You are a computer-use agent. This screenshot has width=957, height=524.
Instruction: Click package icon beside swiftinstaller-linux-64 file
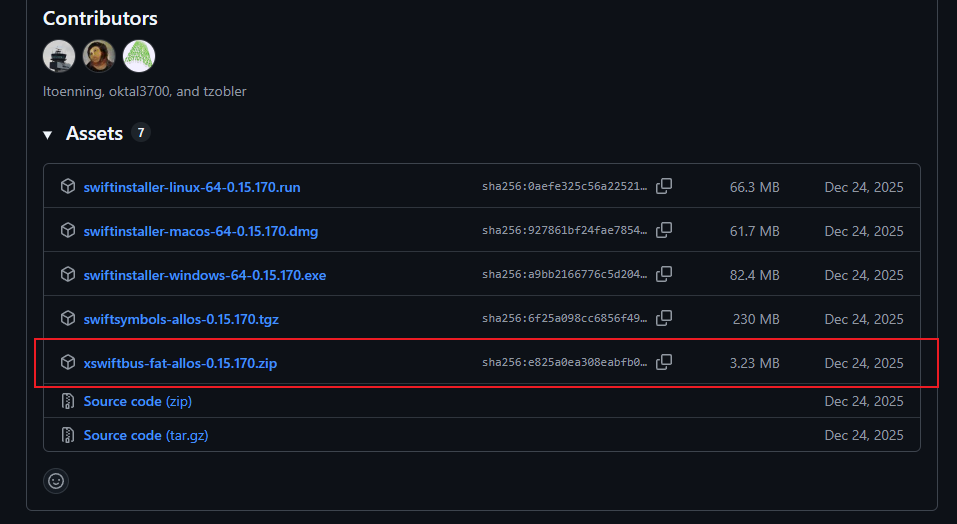point(68,186)
